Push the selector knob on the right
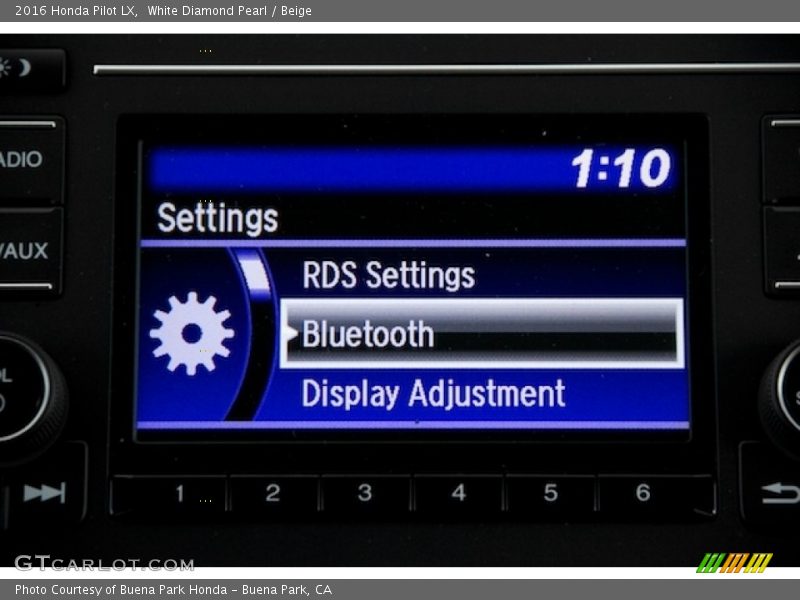 pos(783,394)
